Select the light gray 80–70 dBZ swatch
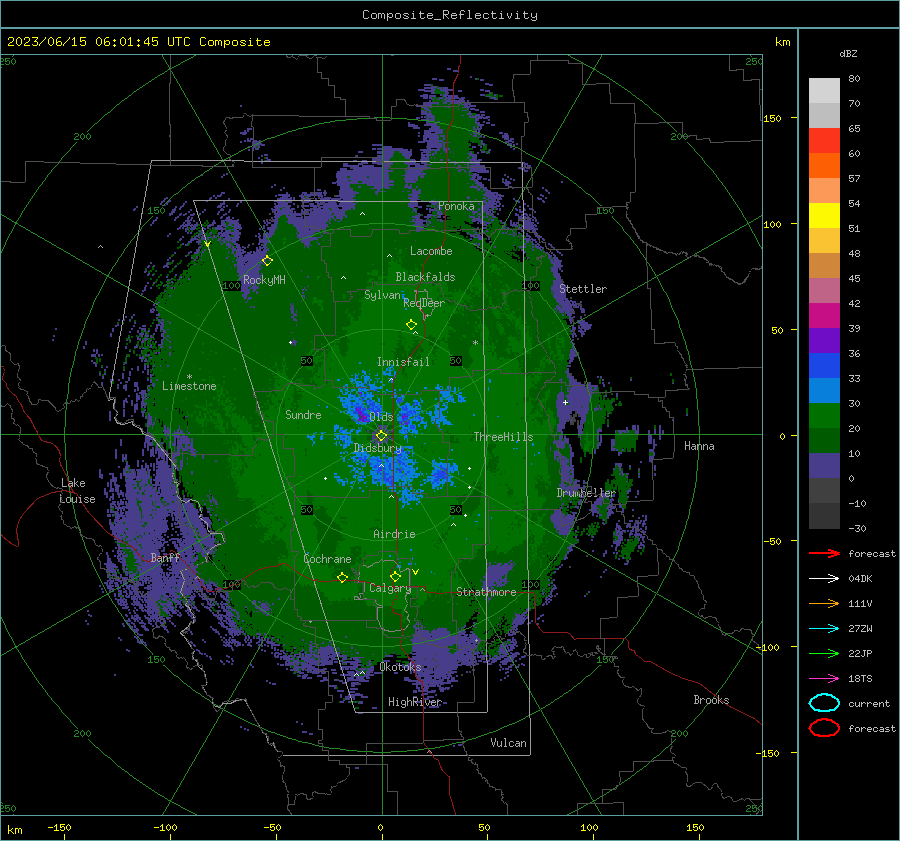Image resolution: width=900 pixels, height=841 pixels. tap(824, 90)
